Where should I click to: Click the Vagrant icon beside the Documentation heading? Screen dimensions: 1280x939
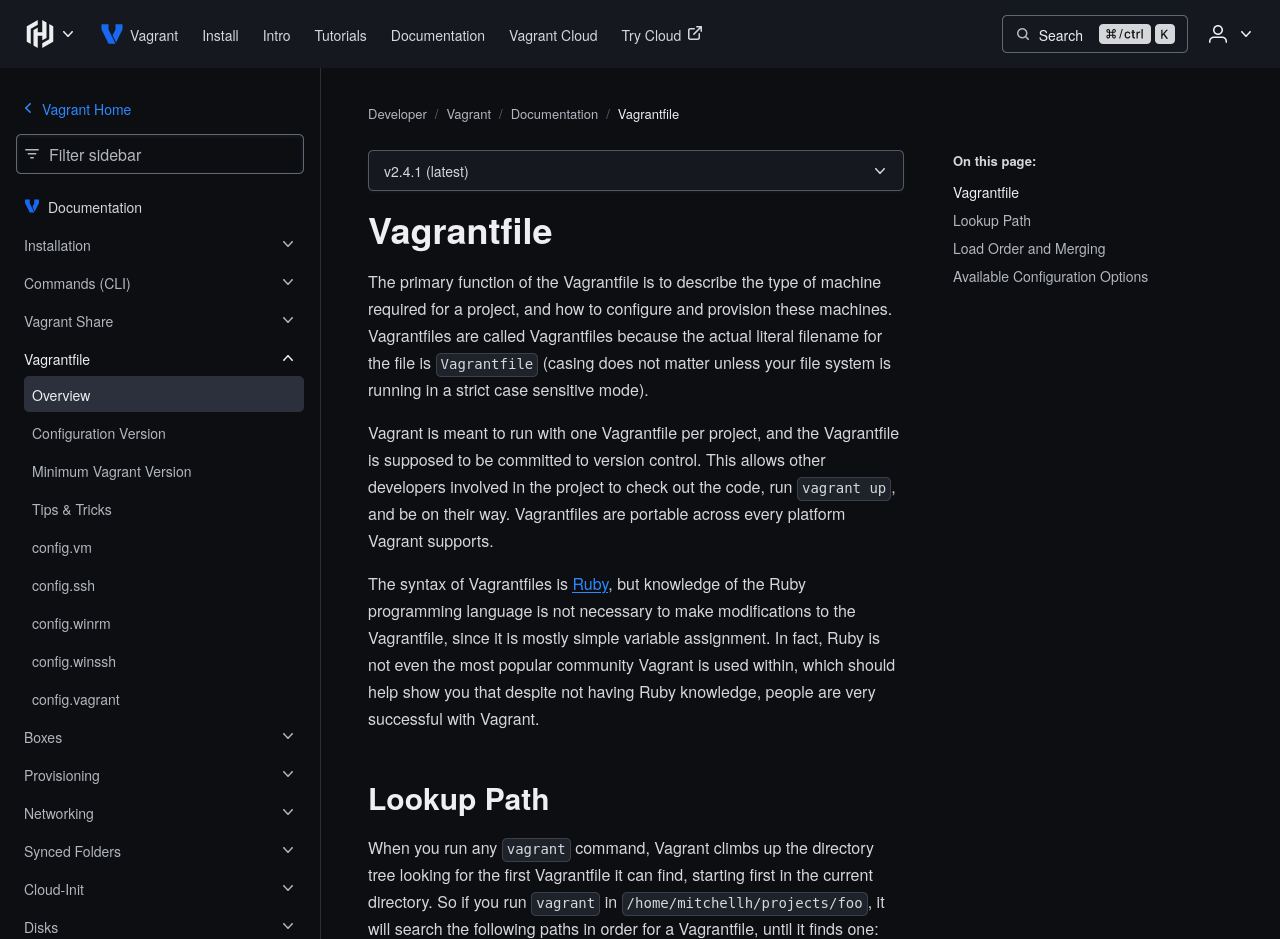pos(32,207)
